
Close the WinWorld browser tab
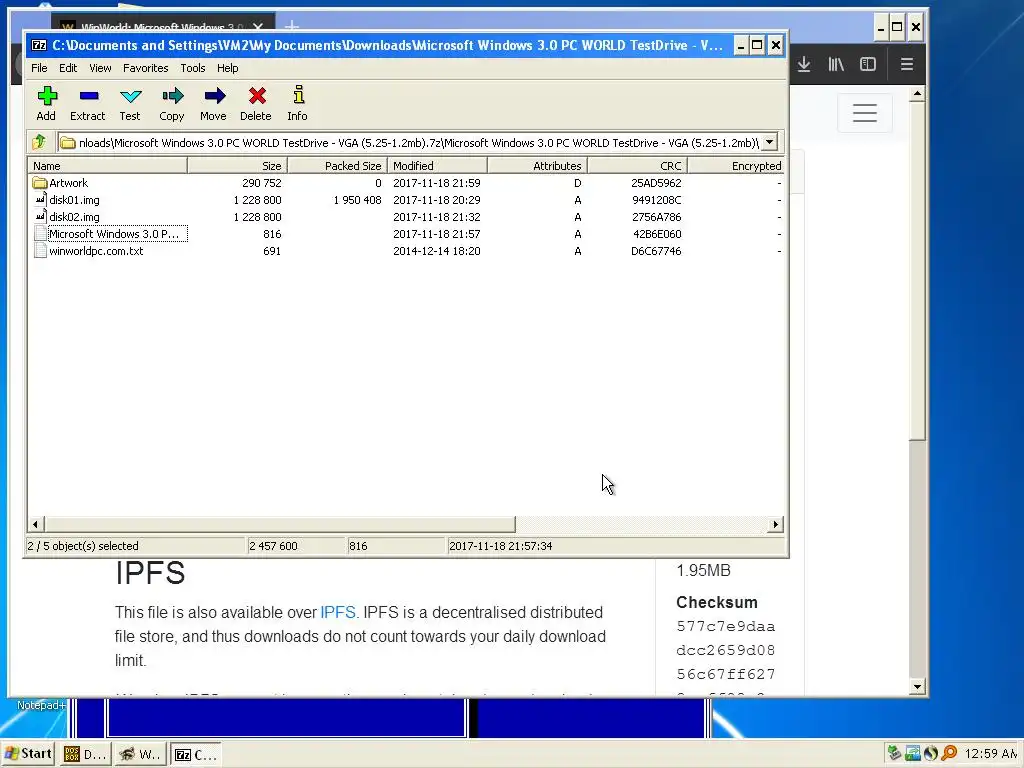coord(258,27)
